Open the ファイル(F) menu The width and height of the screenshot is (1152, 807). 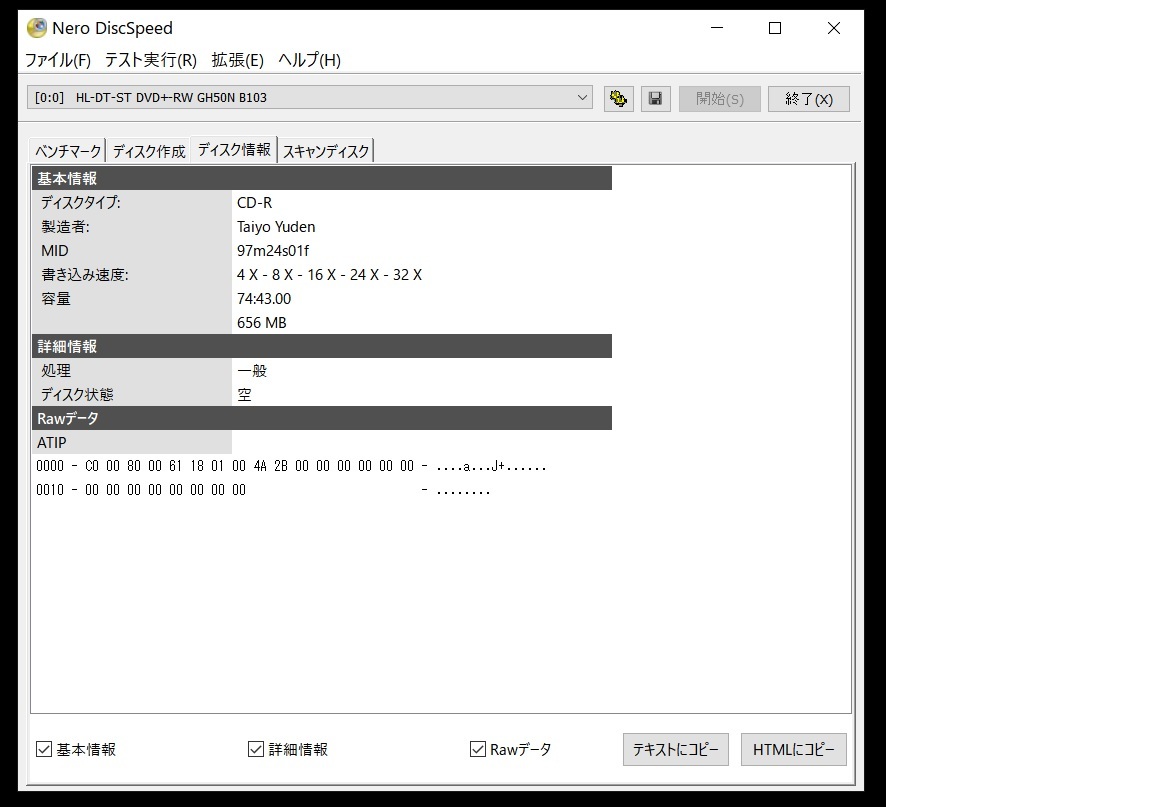pyautogui.click(x=58, y=60)
